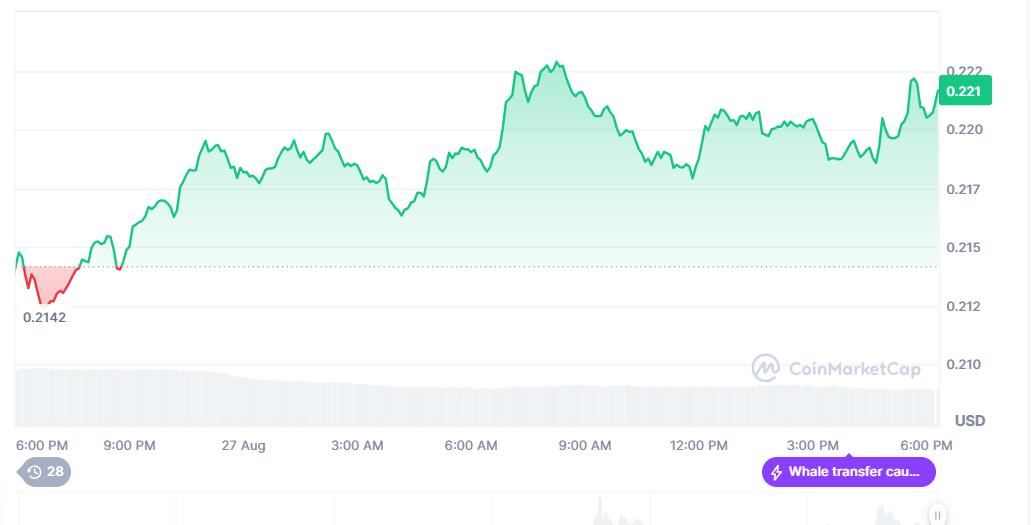Image resolution: width=1031 pixels, height=525 pixels.
Task: Click the 6:00 AM time axis label
Action: [x=471, y=445]
